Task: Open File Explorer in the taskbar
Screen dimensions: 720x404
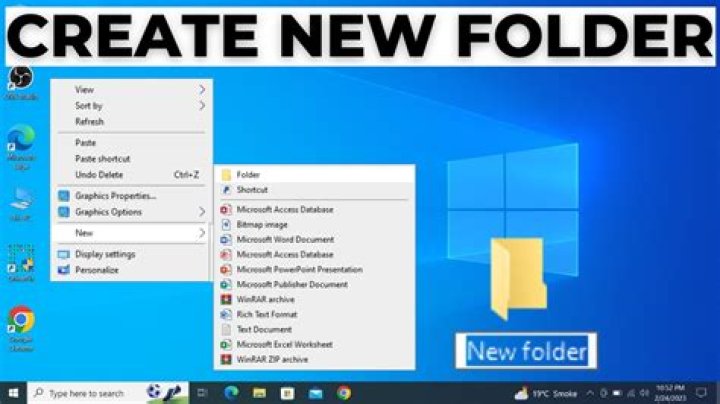Action: pos(259,393)
